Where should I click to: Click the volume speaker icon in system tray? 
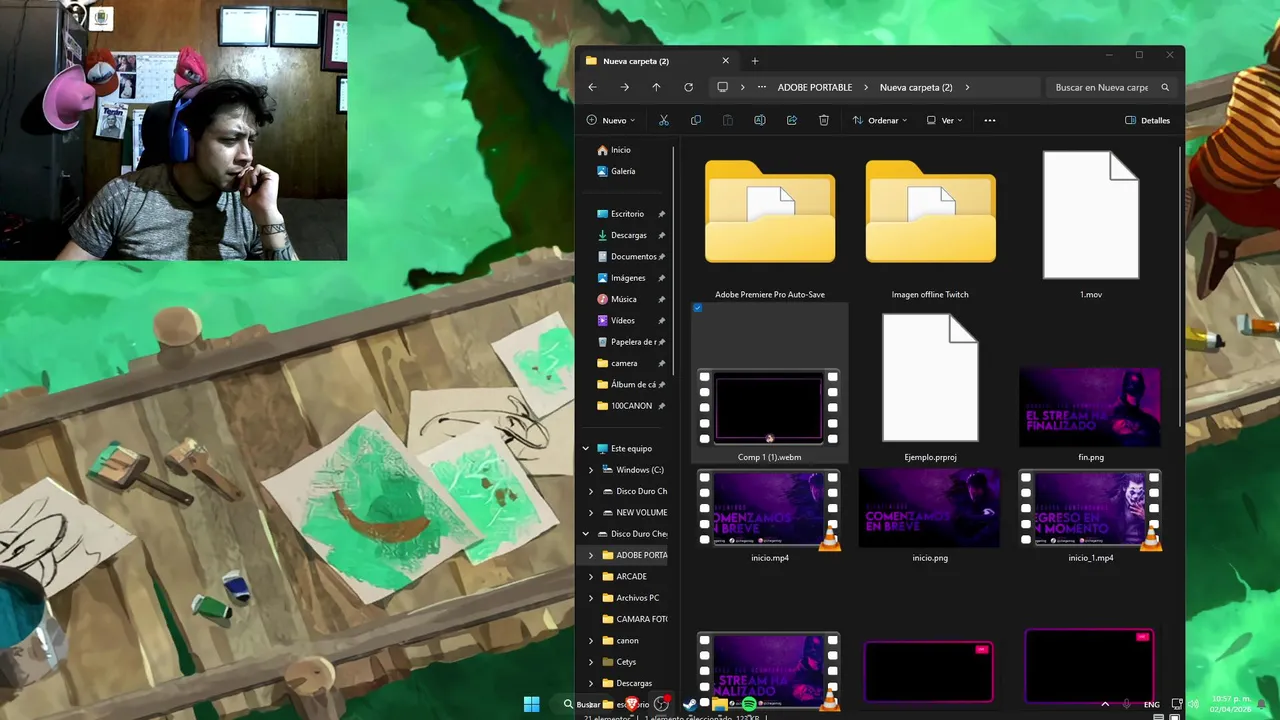pyautogui.click(x=1193, y=704)
